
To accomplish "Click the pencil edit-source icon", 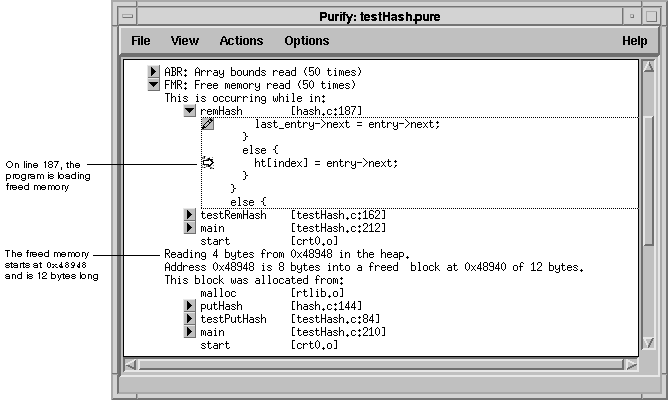I will 207,124.
